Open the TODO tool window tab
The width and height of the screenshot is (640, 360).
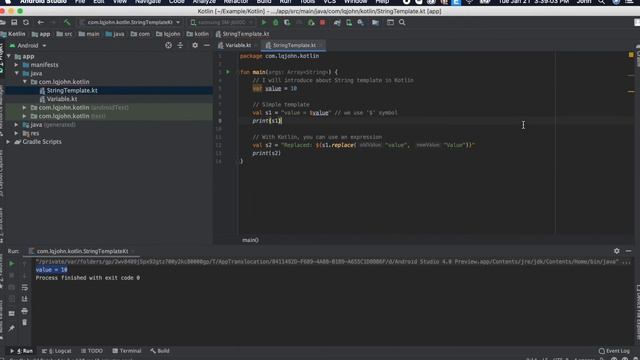tap(92, 351)
